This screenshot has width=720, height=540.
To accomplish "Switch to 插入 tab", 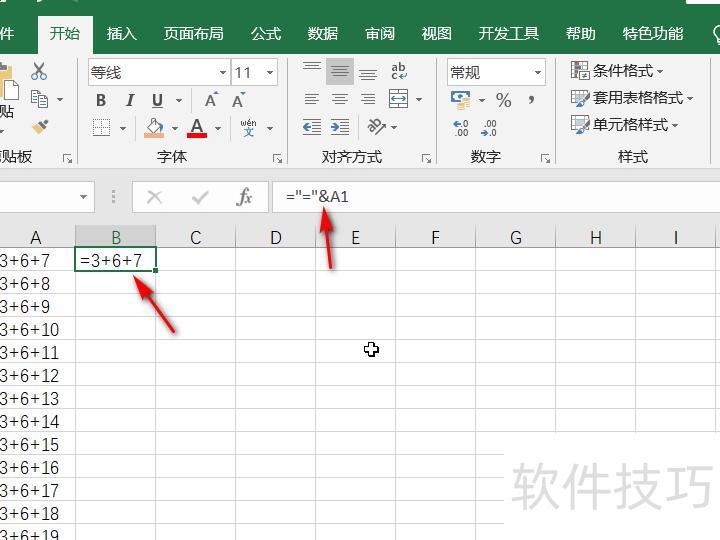I will 122,34.
